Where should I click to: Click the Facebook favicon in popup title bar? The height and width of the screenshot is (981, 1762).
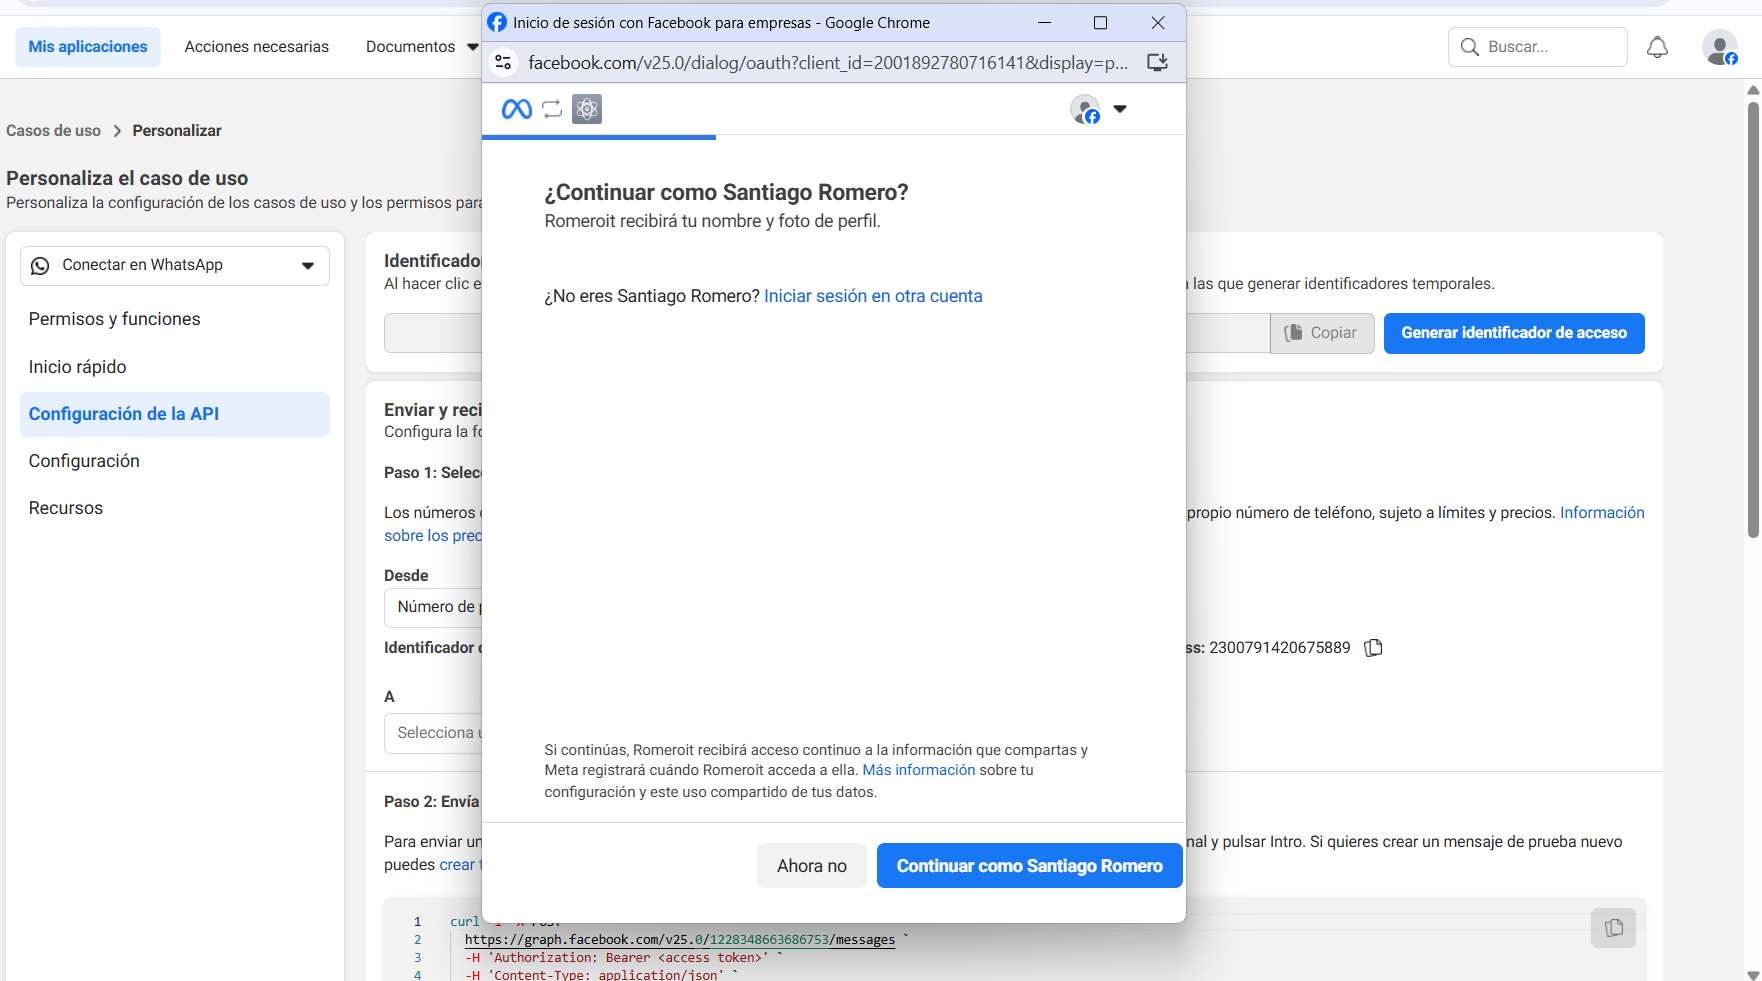pyautogui.click(x=497, y=22)
